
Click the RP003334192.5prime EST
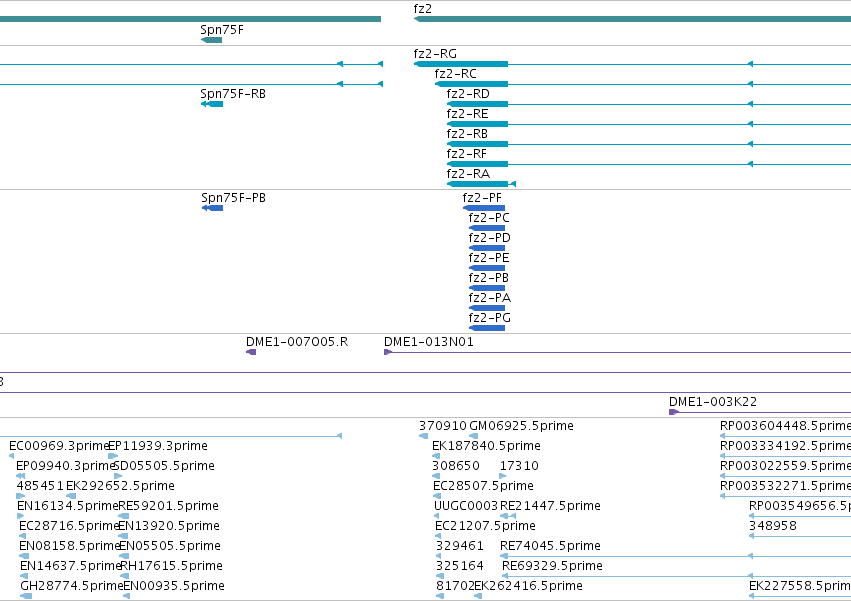pos(785,457)
